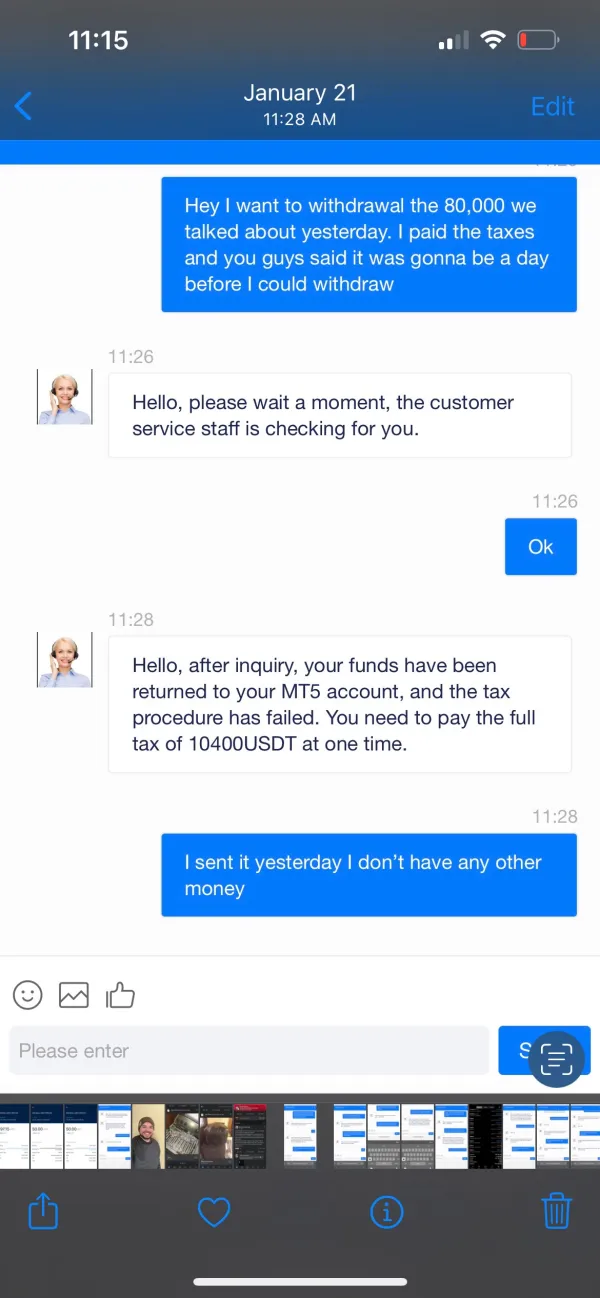Open the share sheet icon
600x1298 pixels.
[43, 1212]
